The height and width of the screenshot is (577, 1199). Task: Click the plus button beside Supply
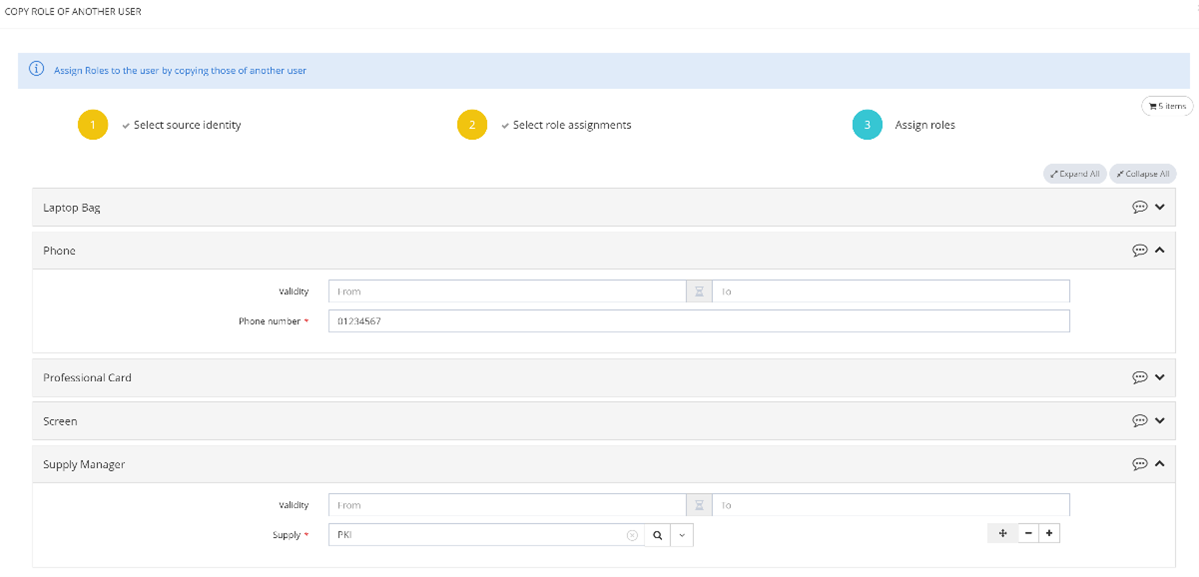(x=1049, y=533)
